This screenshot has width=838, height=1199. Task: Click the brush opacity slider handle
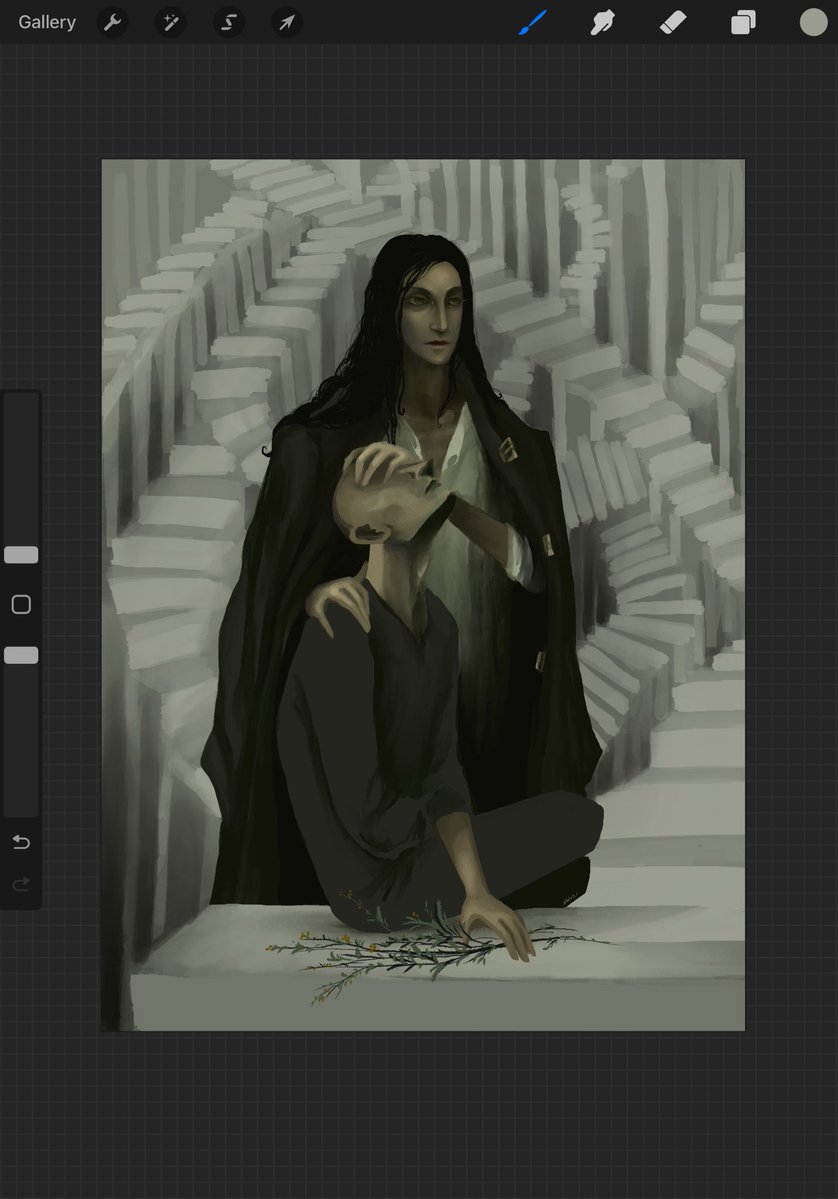[21, 655]
